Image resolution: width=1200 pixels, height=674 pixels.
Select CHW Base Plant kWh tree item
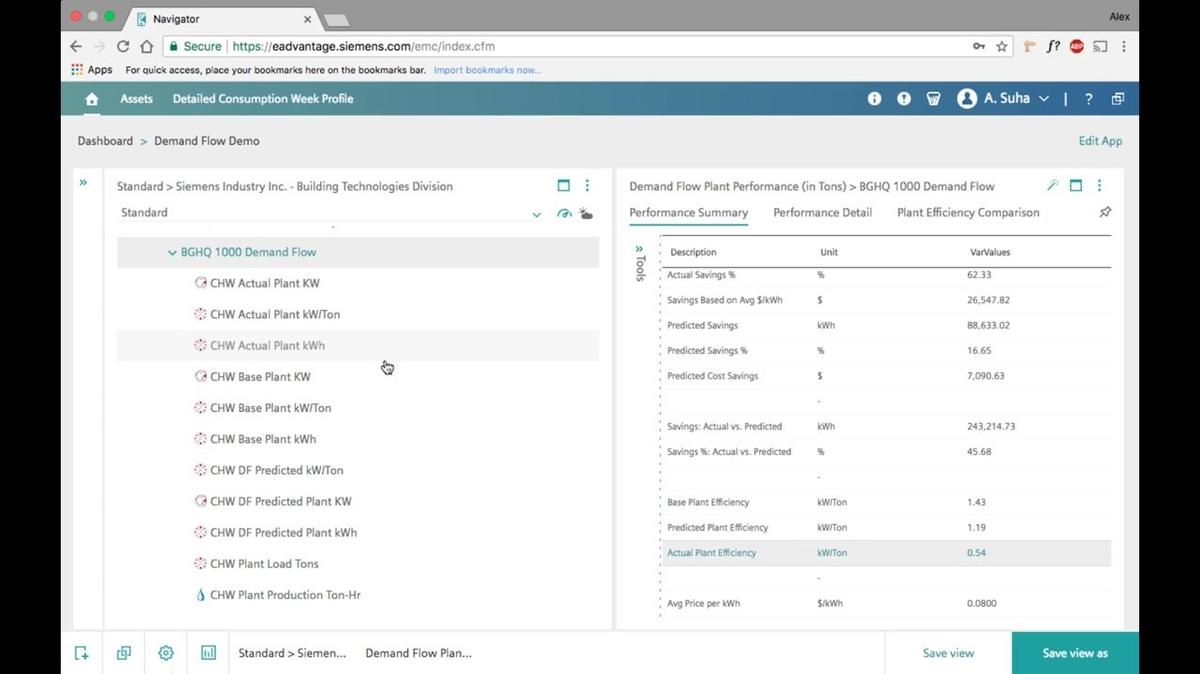(x=263, y=439)
